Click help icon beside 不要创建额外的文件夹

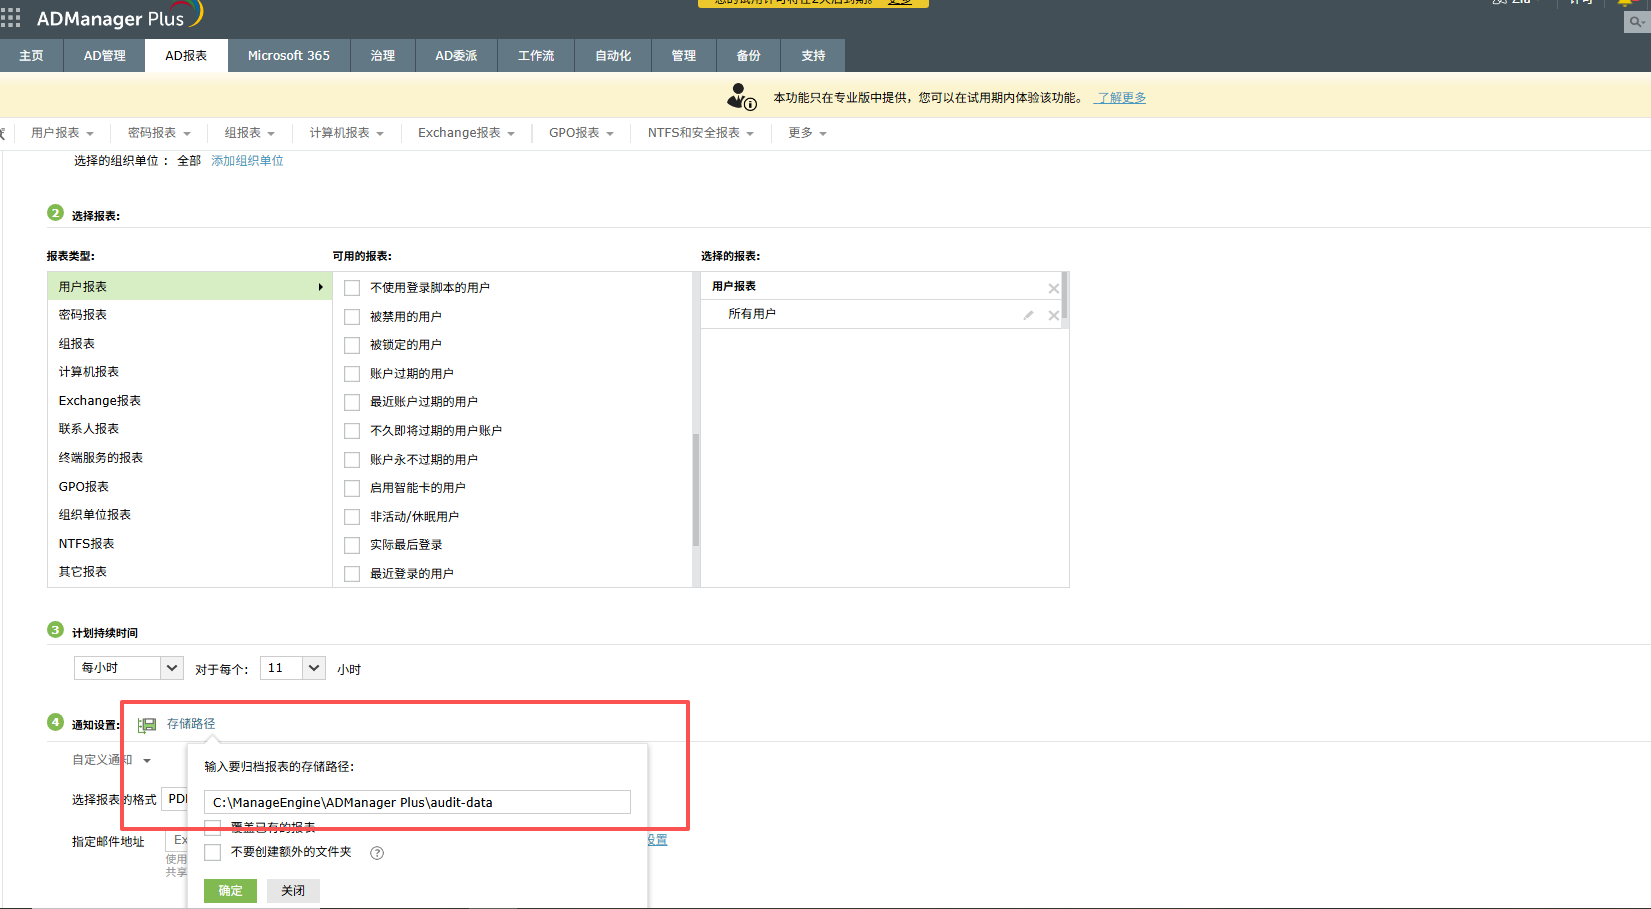[377, 853]
